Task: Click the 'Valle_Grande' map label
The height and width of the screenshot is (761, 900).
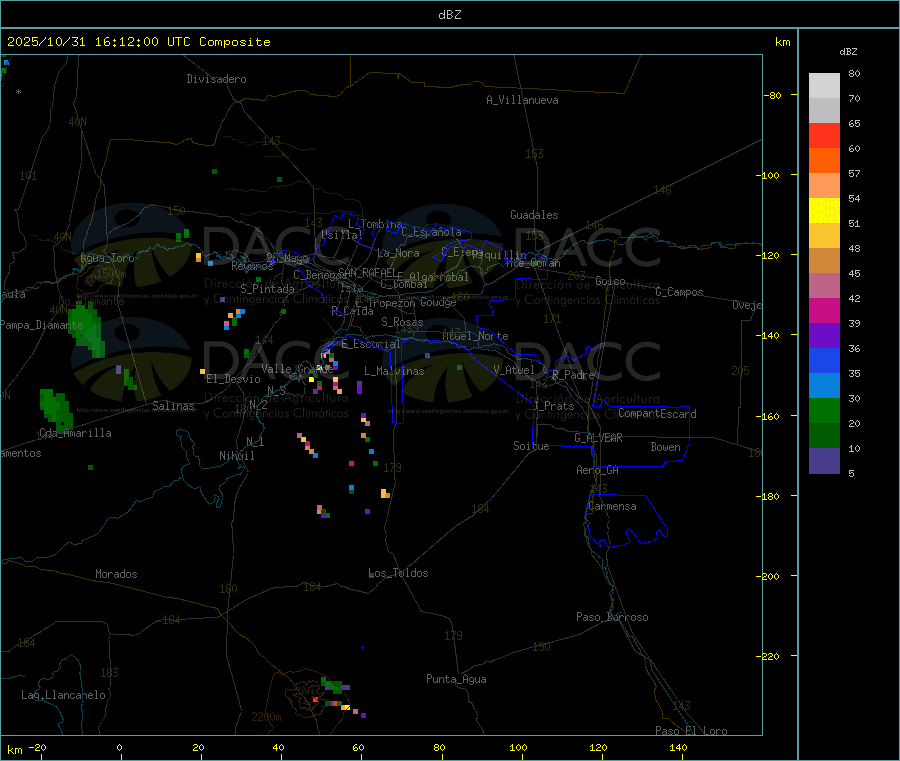Action: [297, 369]
